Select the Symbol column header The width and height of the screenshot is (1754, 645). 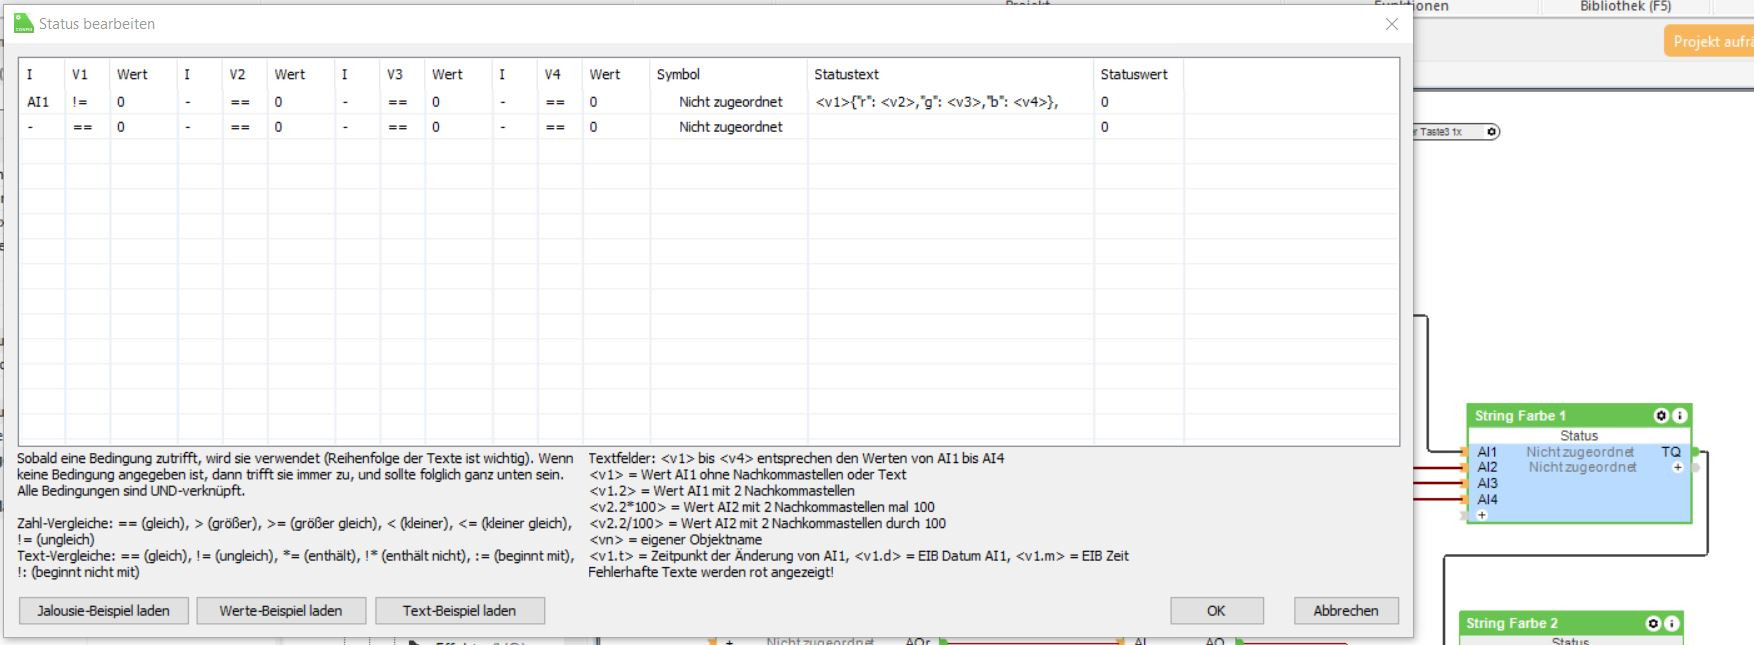coord(728,74)
